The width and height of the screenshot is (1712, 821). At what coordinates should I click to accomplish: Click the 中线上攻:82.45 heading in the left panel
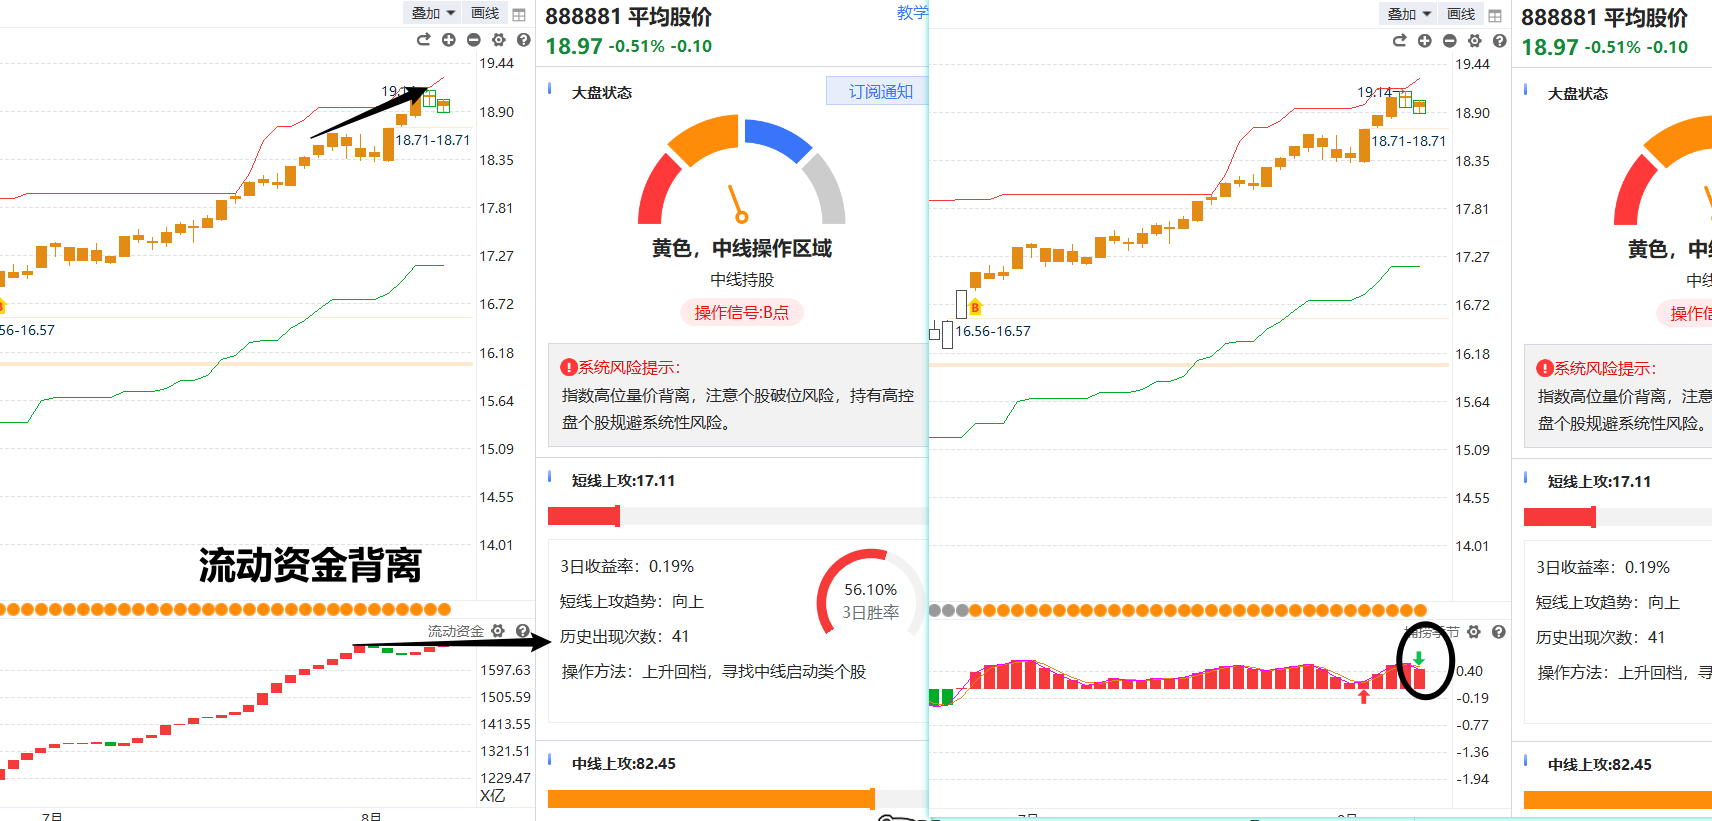point(623,763)
